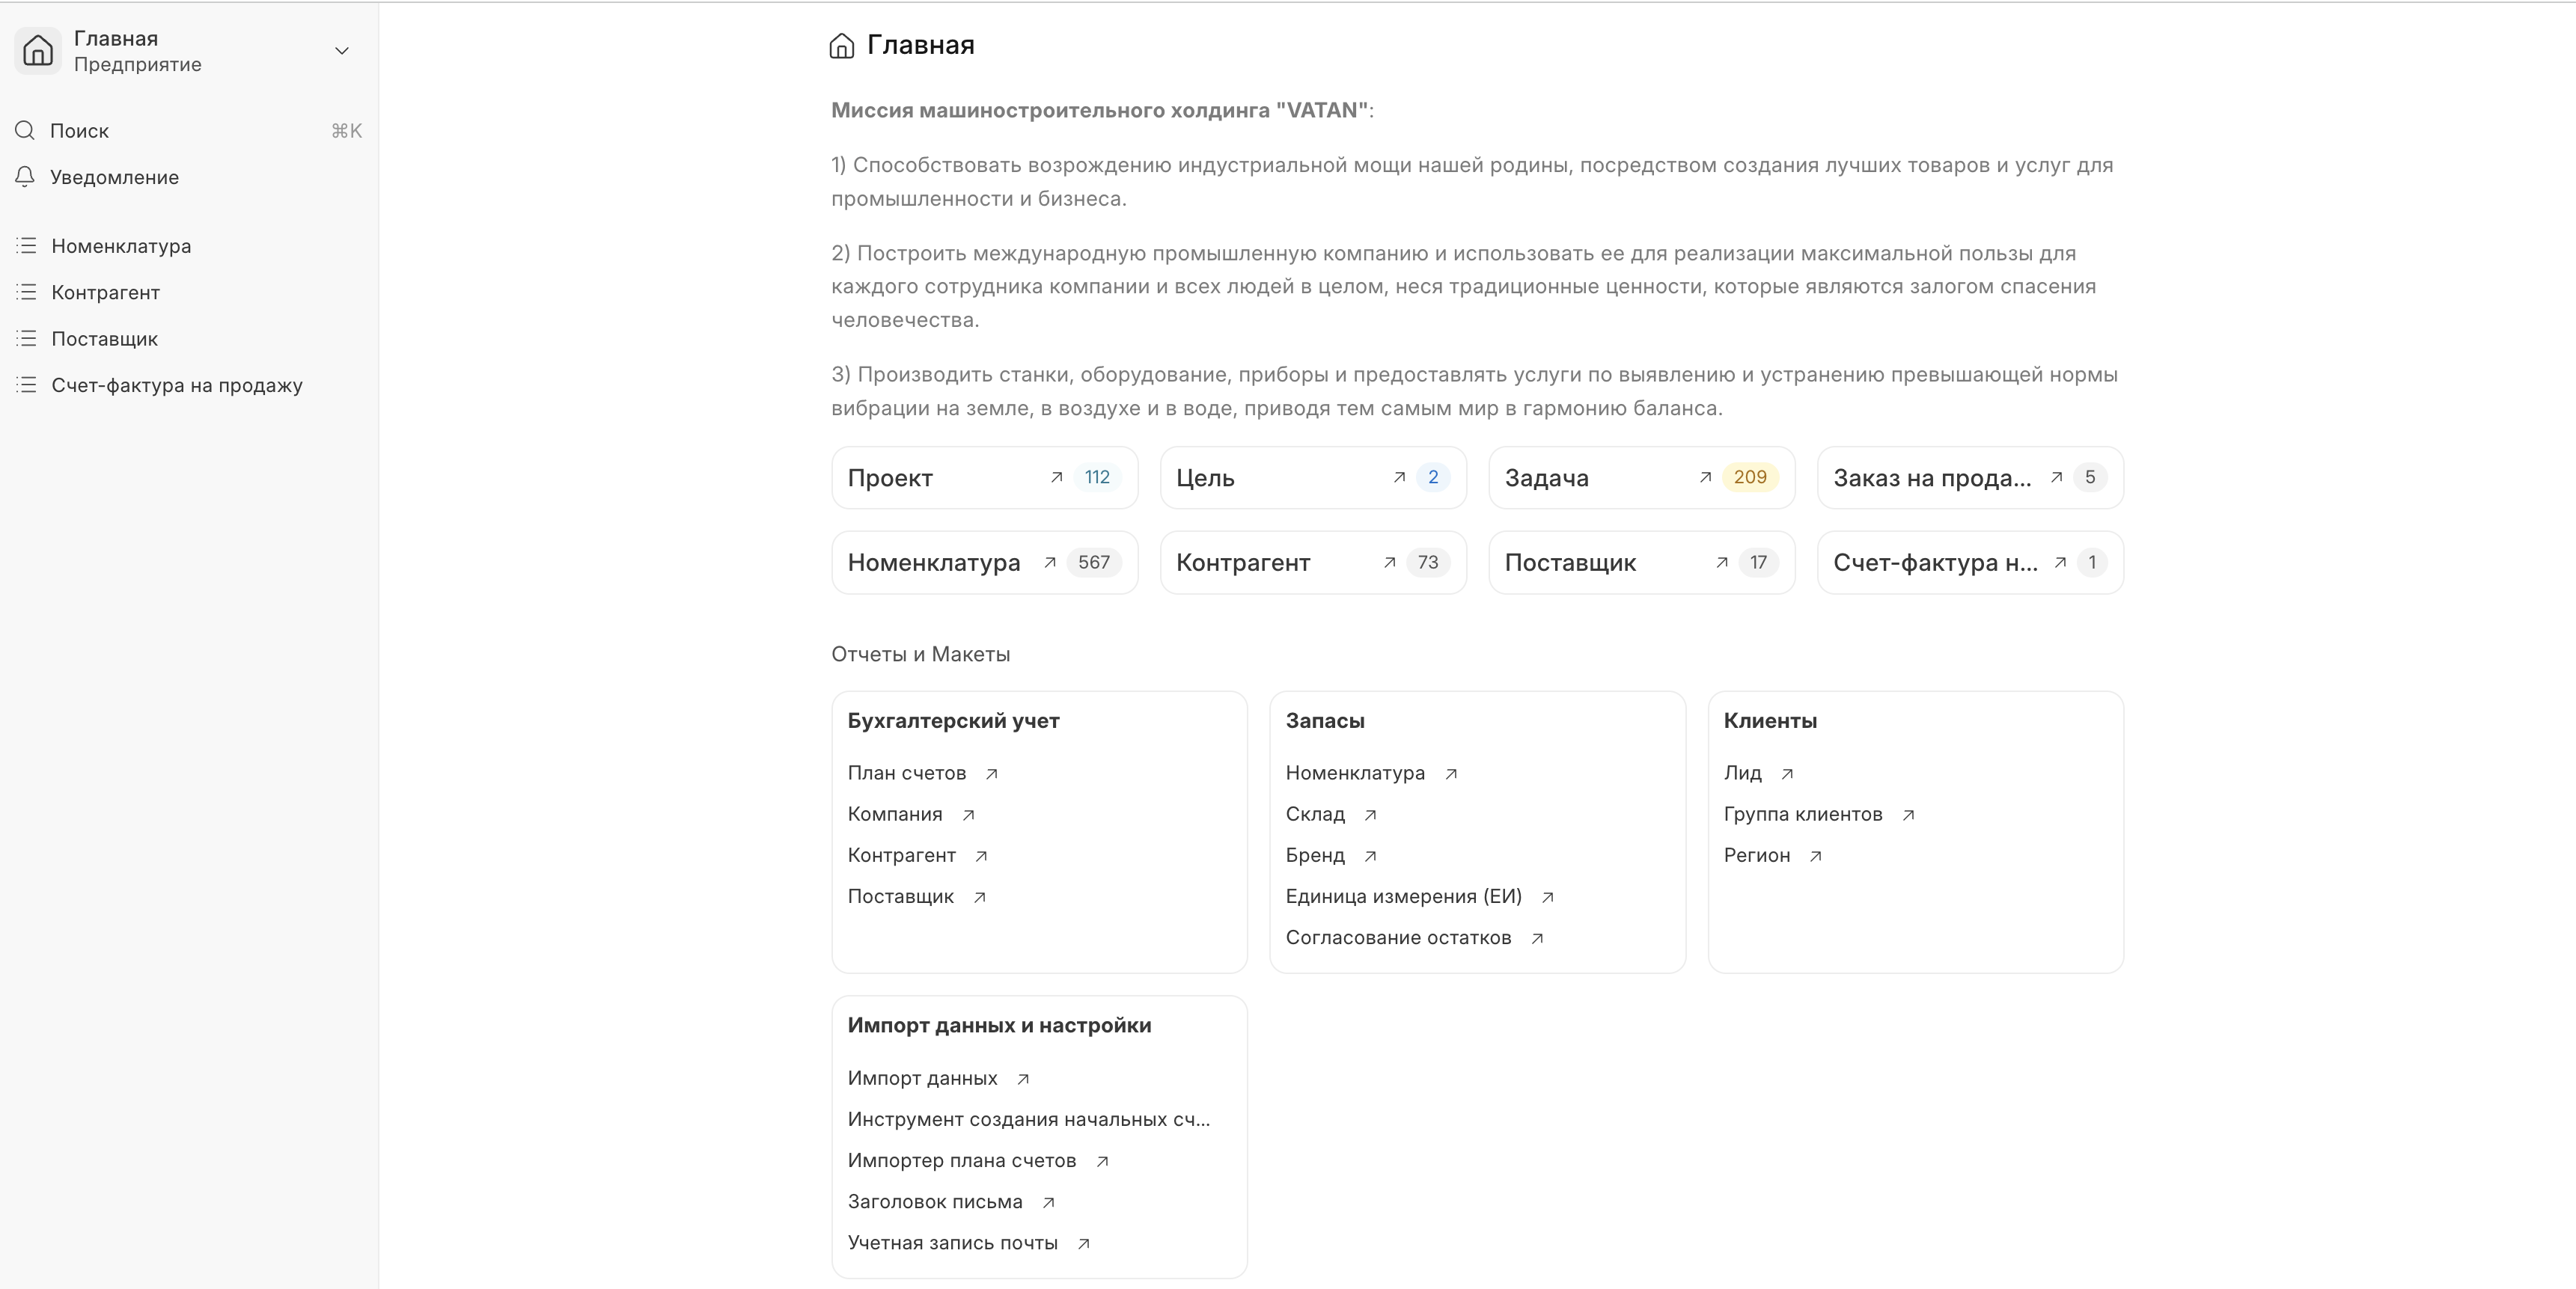Click the home icon in sidebar header
The height and width of the screenshot is (1289, 2576).
38,50
